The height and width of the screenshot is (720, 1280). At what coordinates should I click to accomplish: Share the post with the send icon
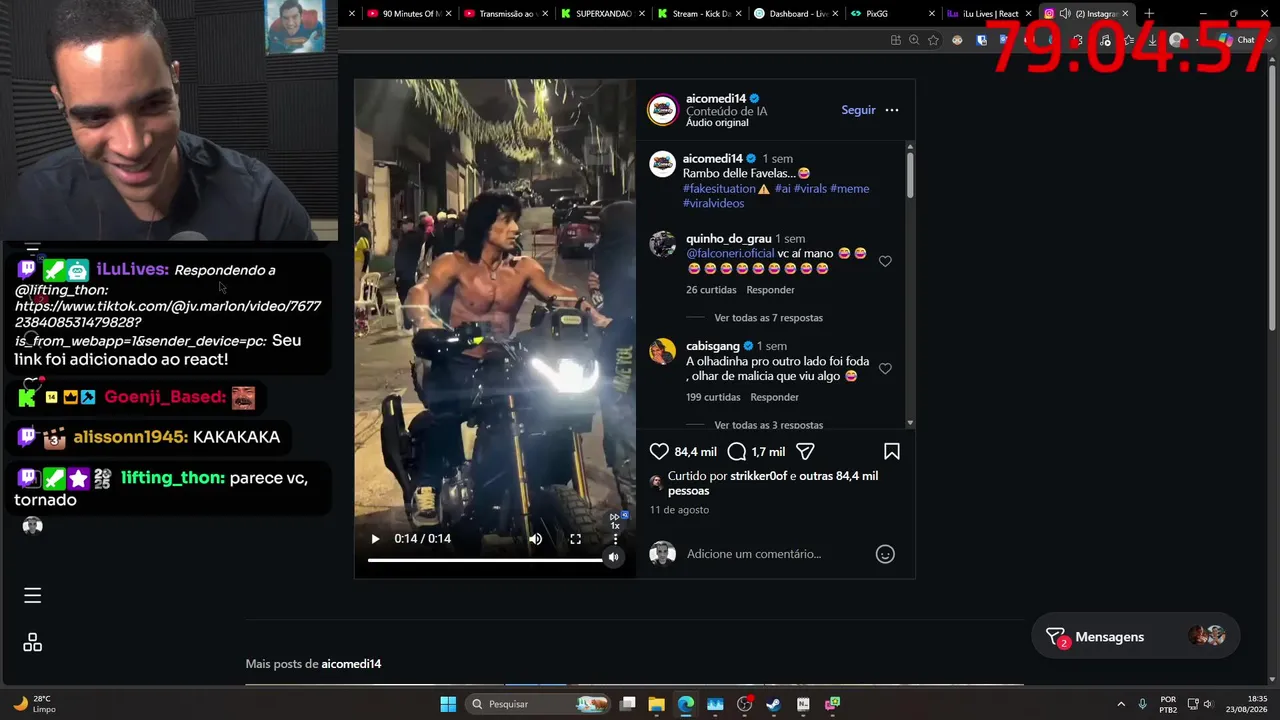coord(805,452)
